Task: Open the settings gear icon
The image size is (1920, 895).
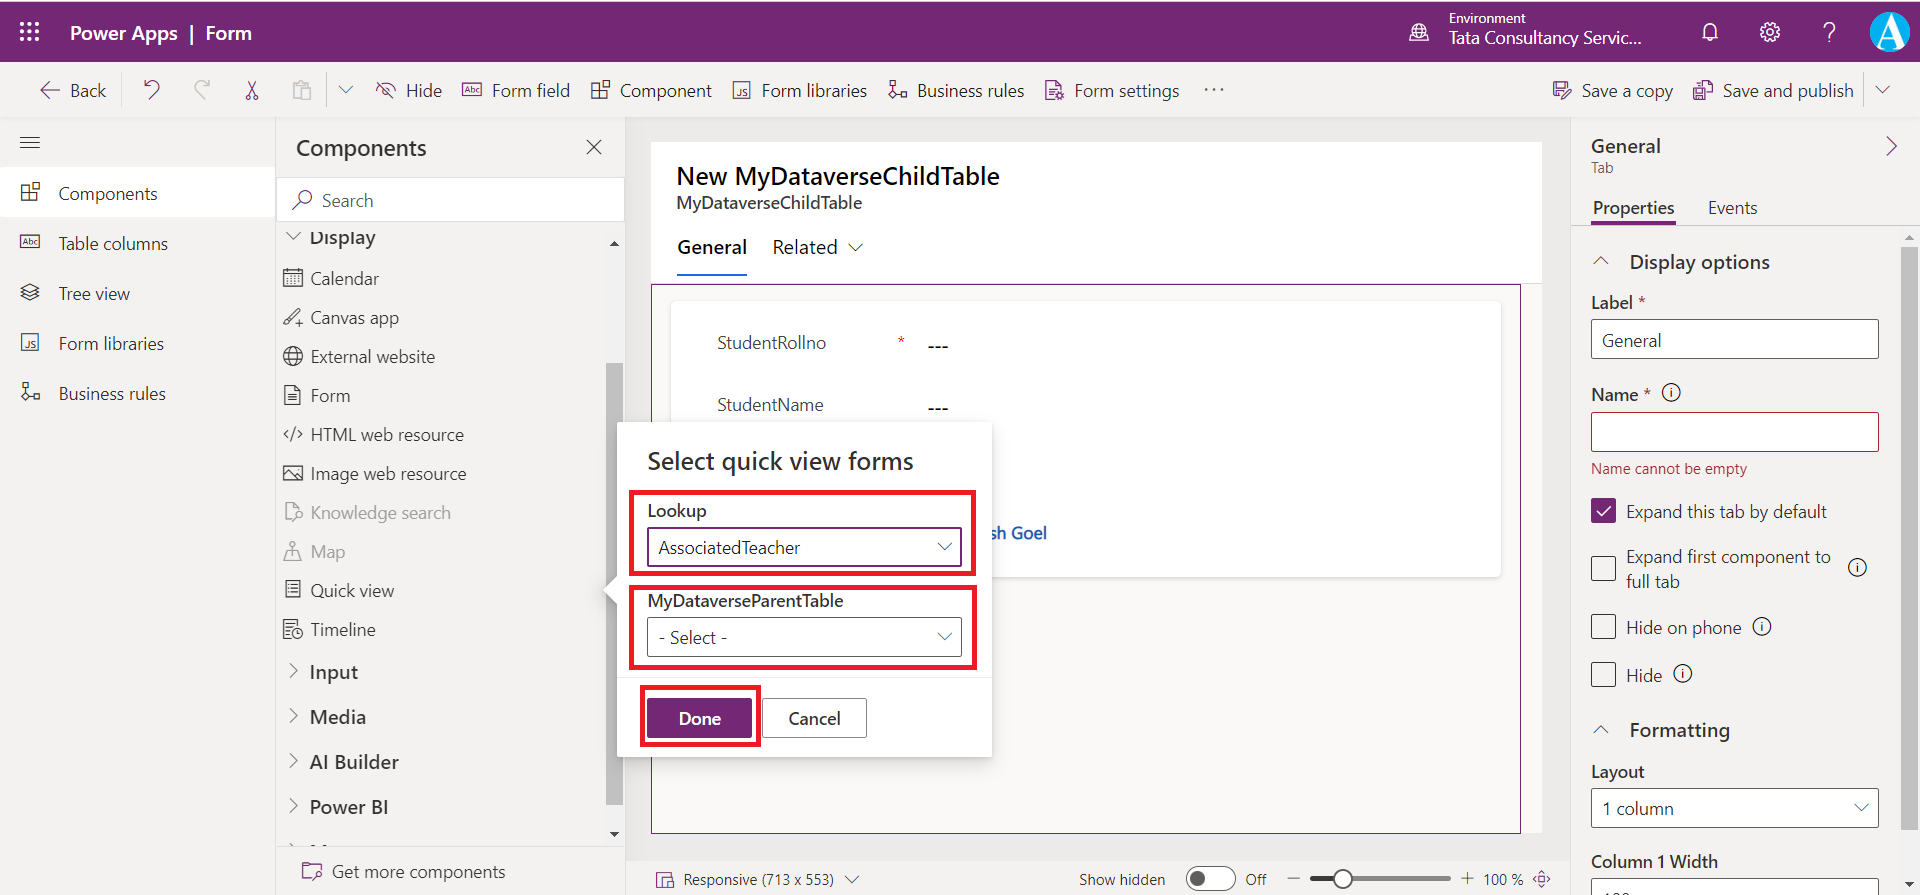Action: [1770, 32]
